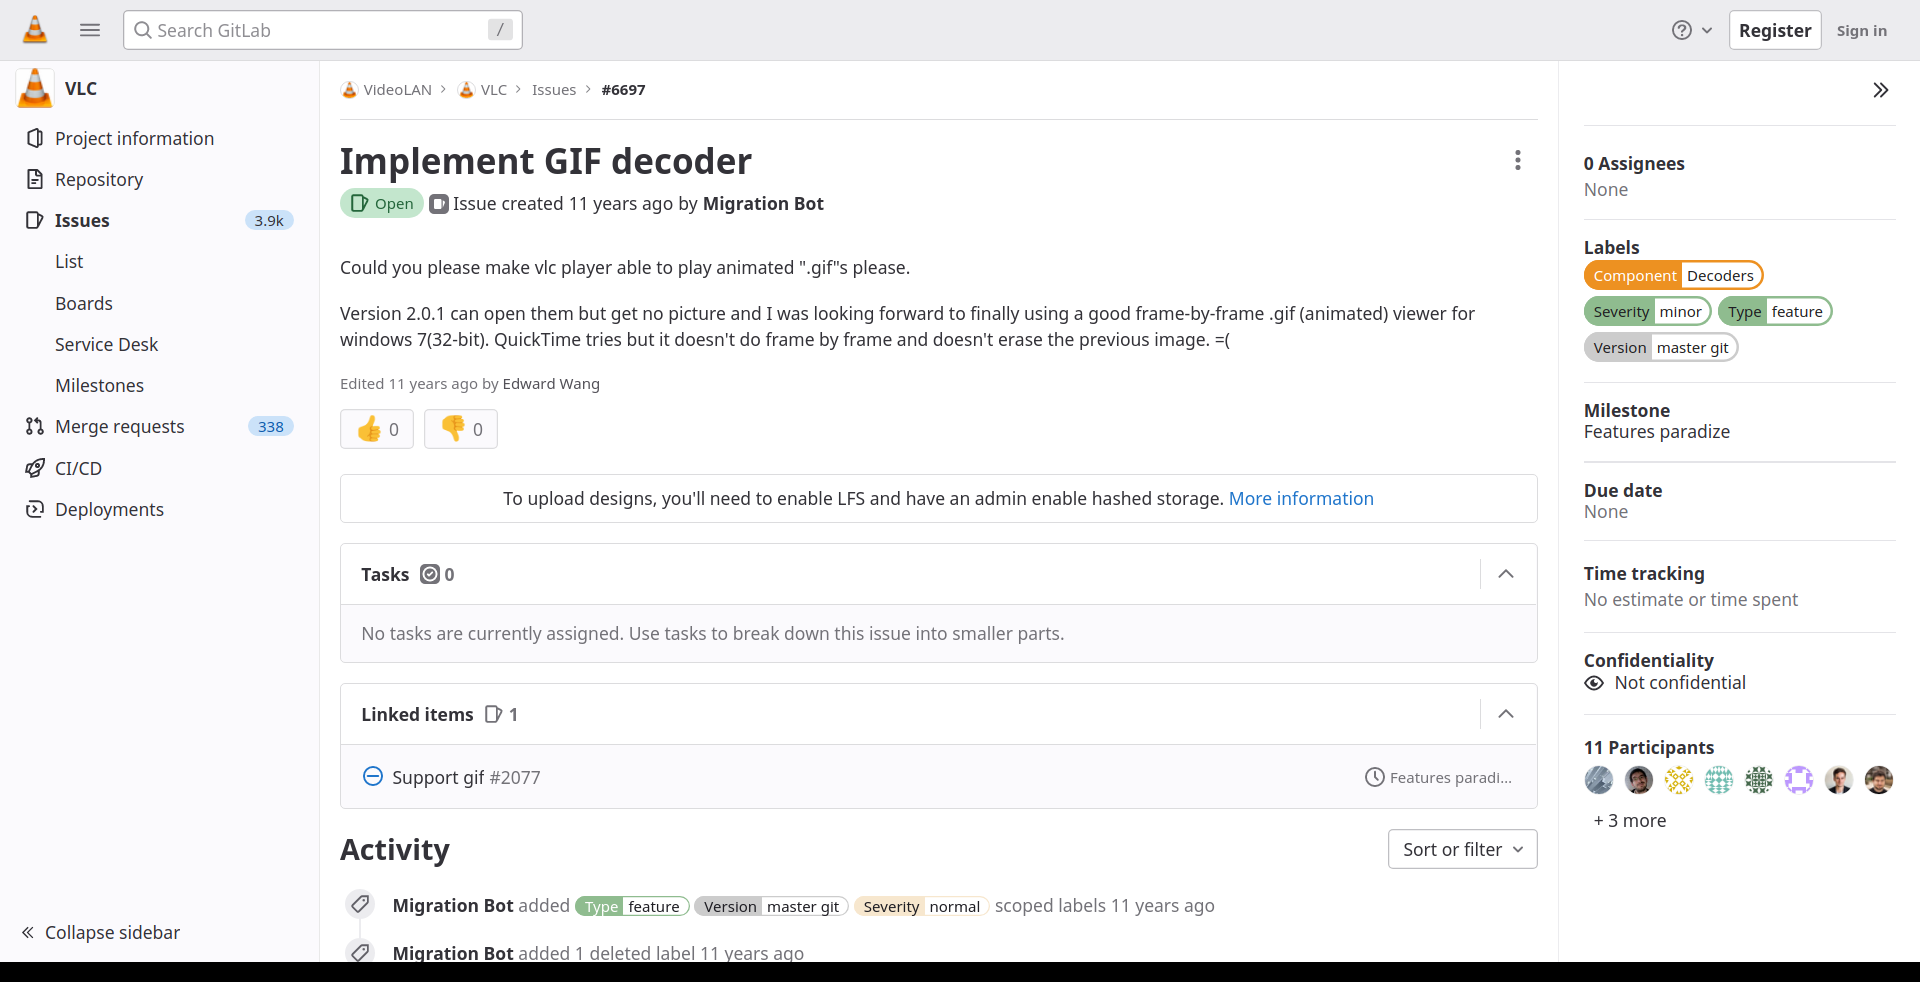Collapse the right sidebar with double chevron

(1880, 90)
